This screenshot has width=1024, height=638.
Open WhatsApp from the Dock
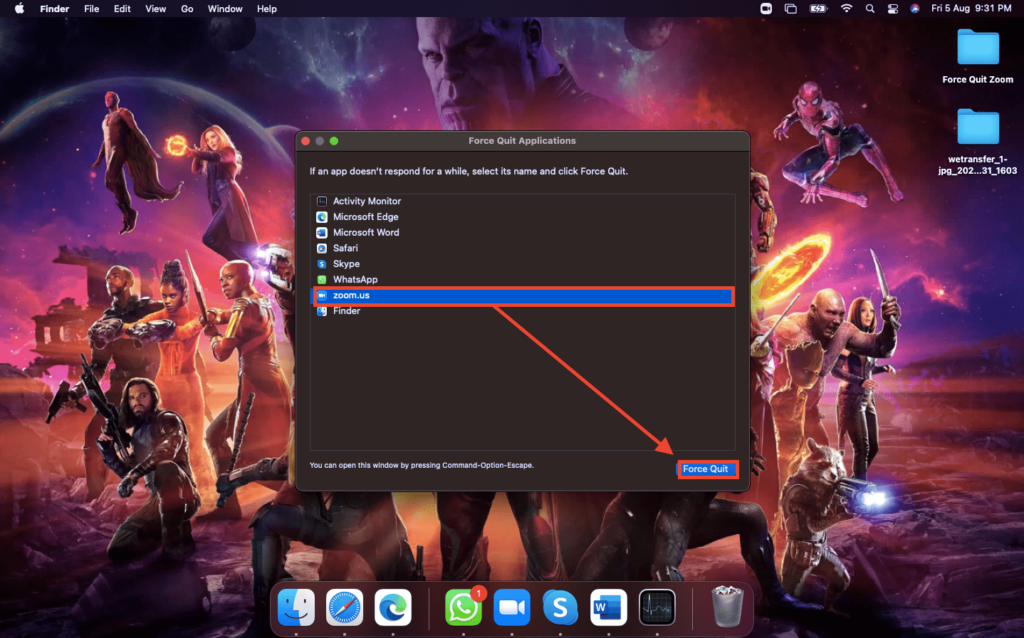tap(463, 607)
